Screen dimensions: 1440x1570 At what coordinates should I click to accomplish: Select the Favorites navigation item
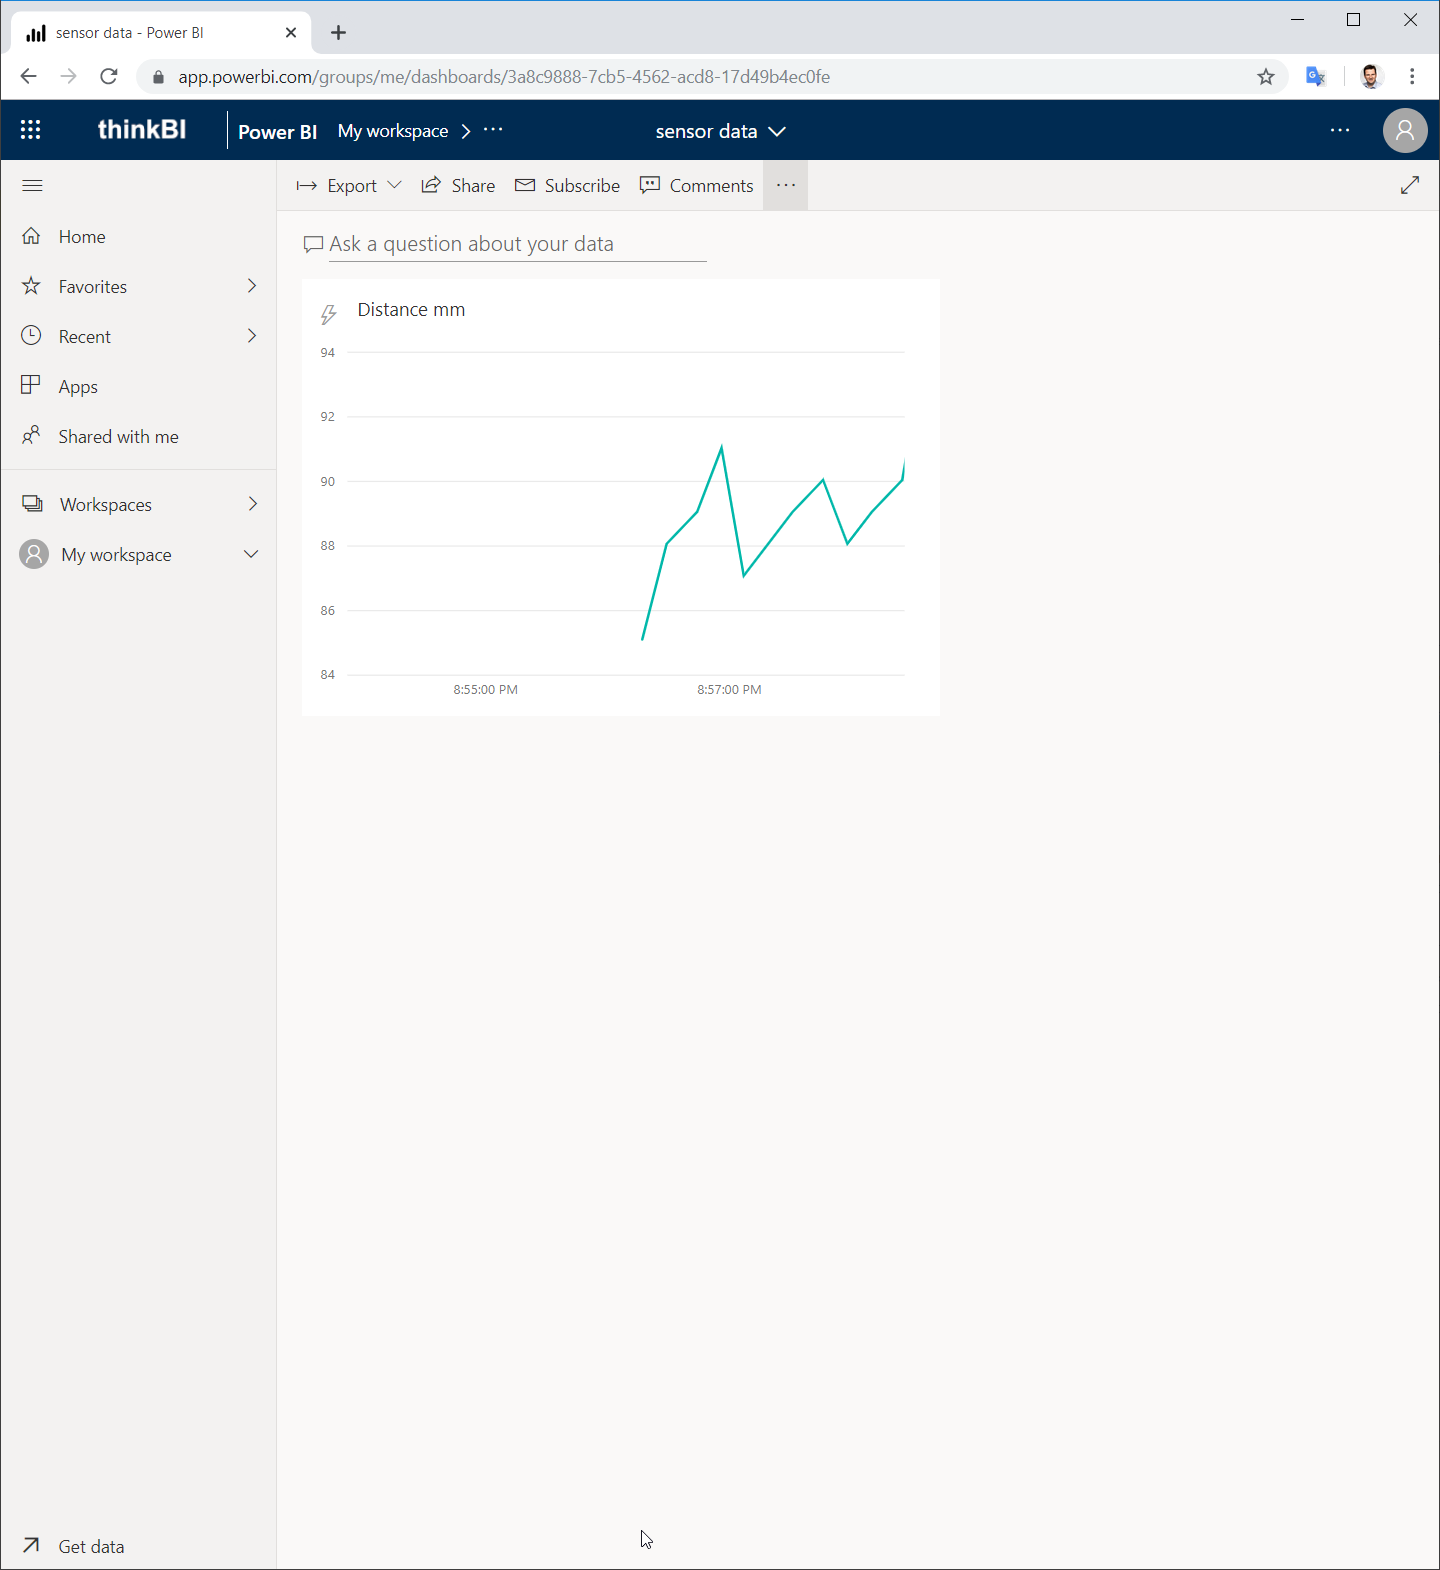click(x=138, y=286)
